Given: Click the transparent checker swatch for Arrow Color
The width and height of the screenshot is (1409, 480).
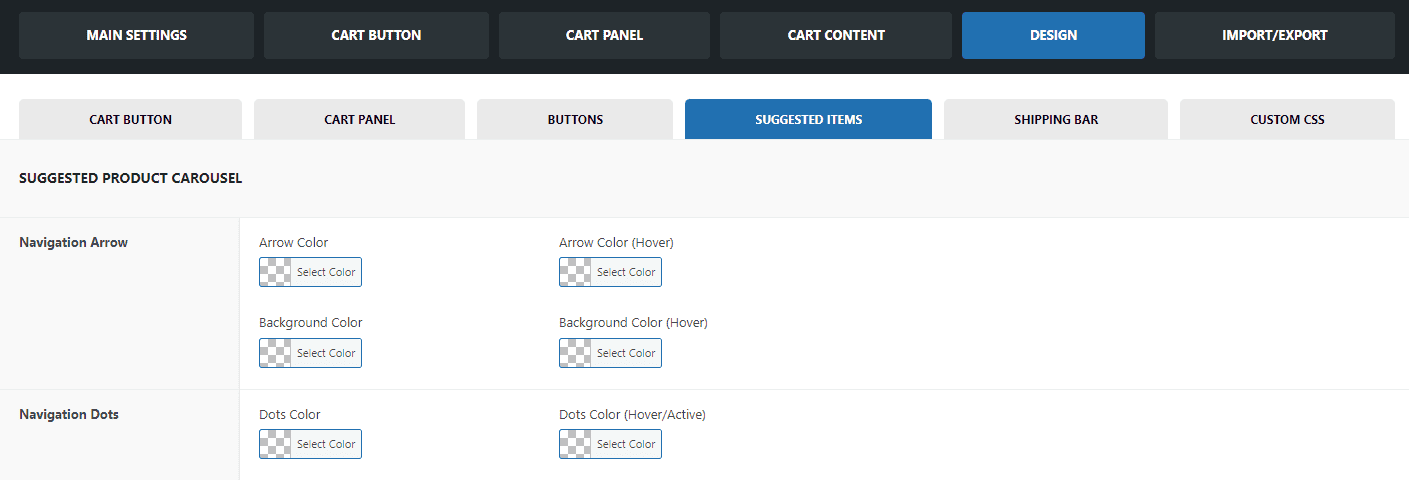Looking at the screenshot, I should click(276, 272).
